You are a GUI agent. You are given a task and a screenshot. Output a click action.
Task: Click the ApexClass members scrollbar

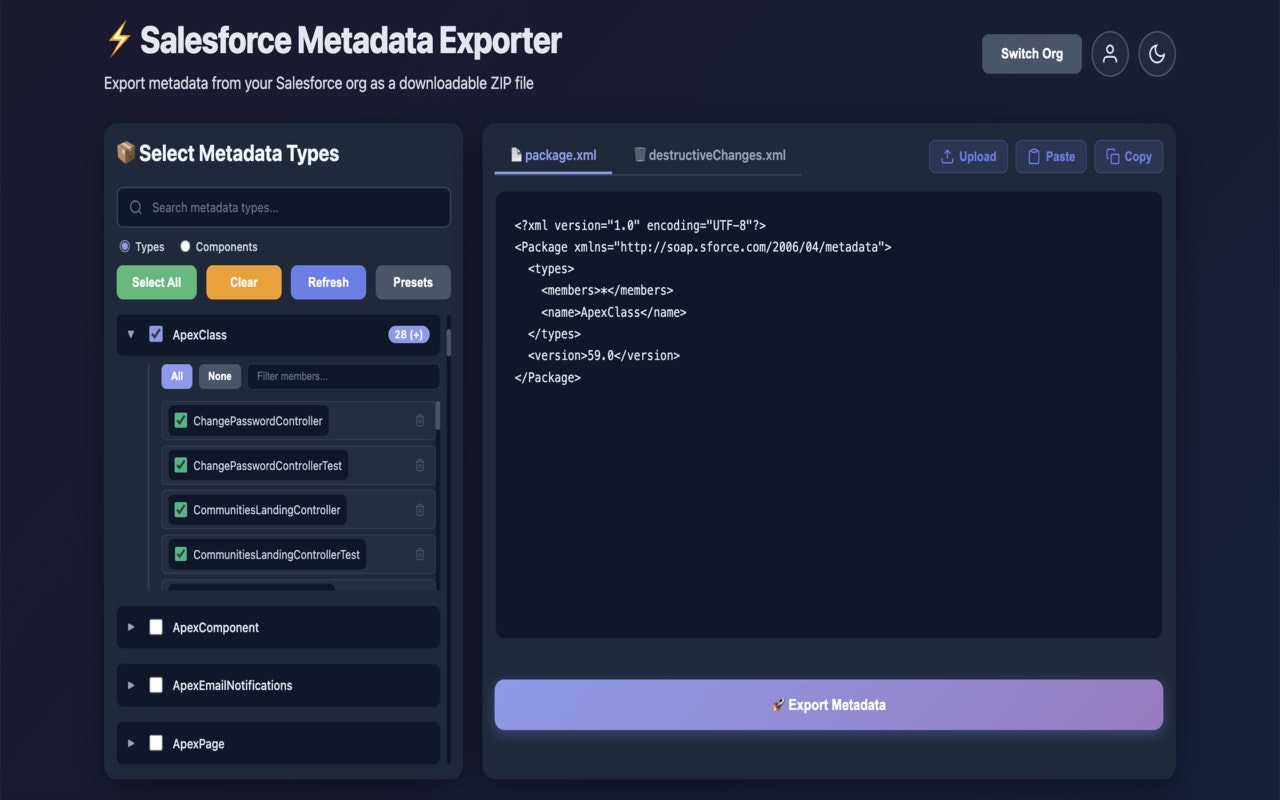[x=438, y=415]
